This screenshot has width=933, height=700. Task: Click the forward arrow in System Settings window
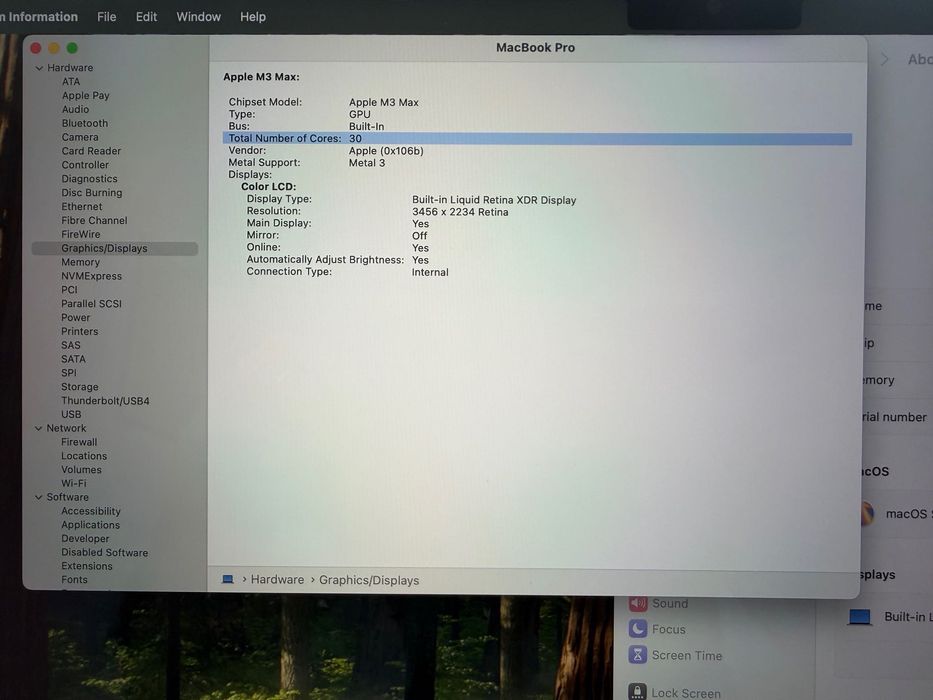(x=885, y=59)
